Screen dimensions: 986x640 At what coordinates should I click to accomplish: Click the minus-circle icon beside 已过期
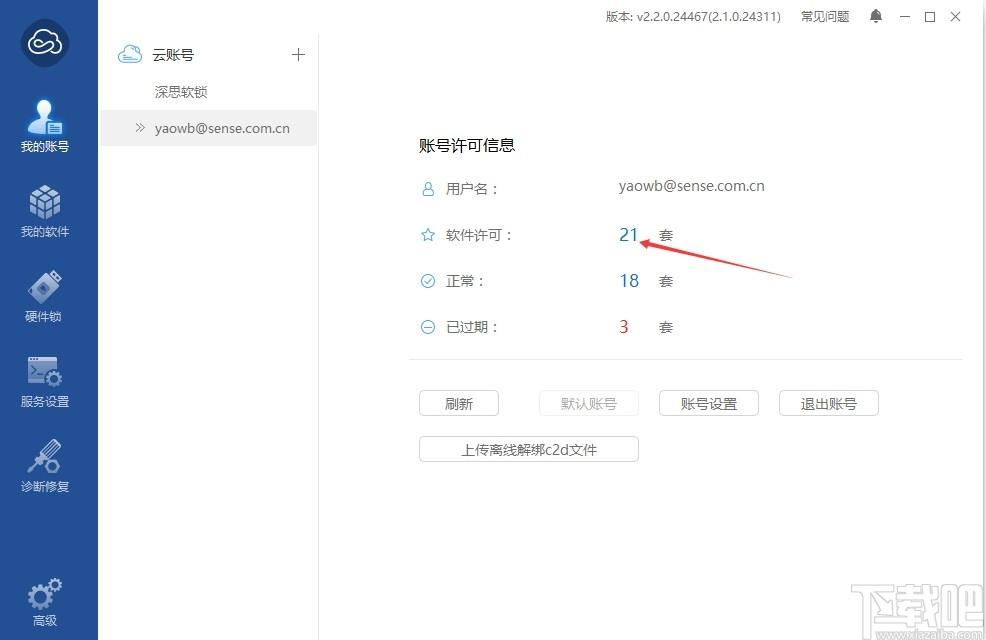428,327
